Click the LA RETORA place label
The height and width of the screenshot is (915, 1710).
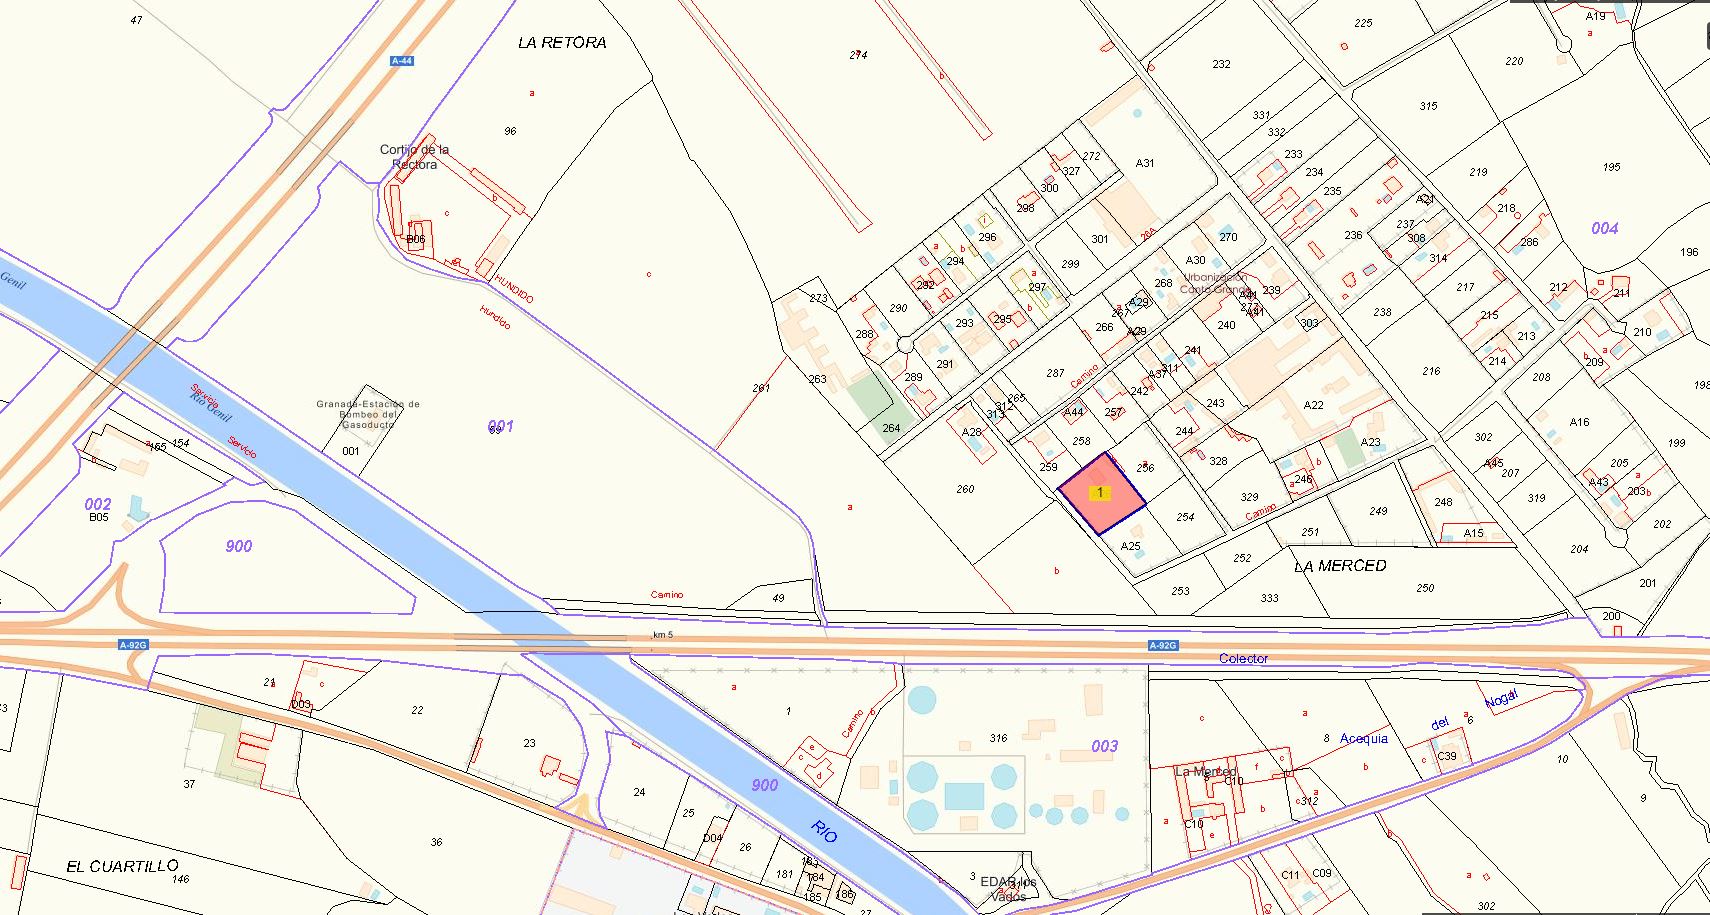click(562, 43)
